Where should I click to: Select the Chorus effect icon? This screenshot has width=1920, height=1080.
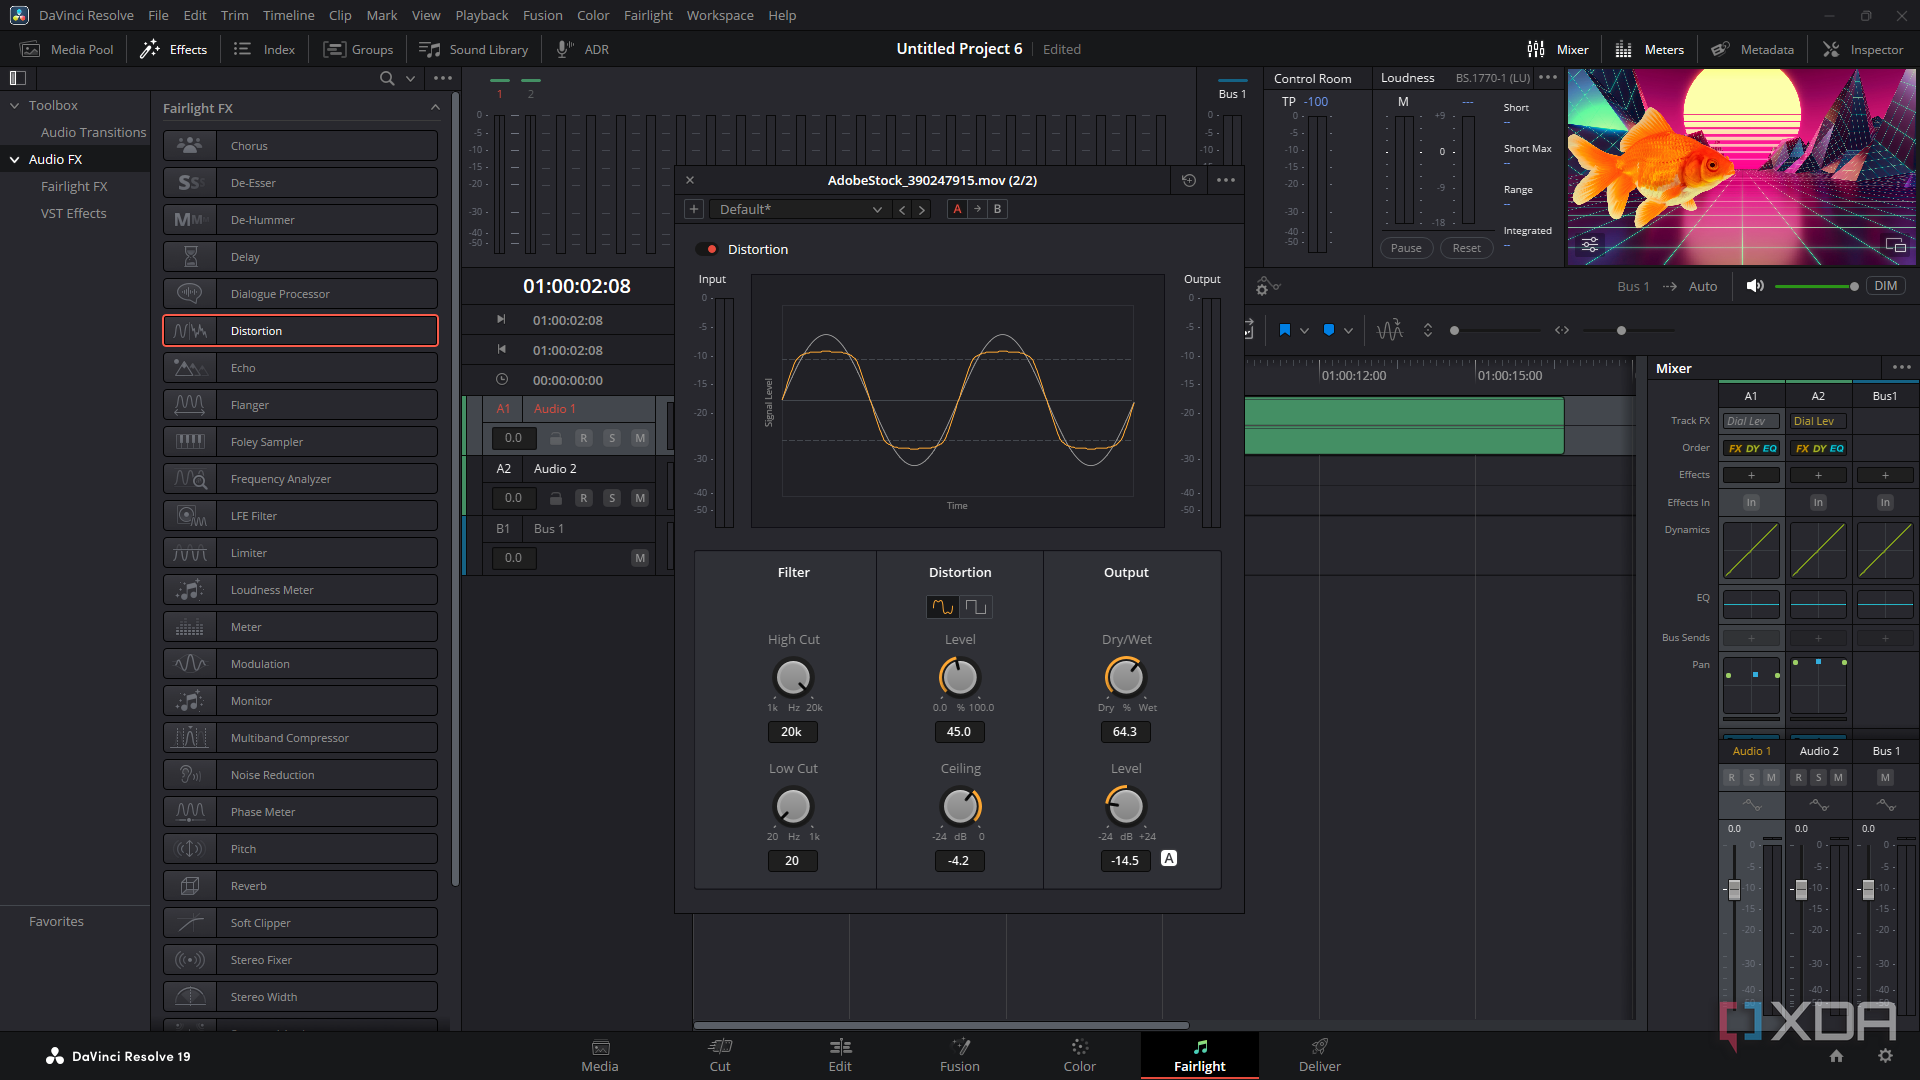[190, 146]
